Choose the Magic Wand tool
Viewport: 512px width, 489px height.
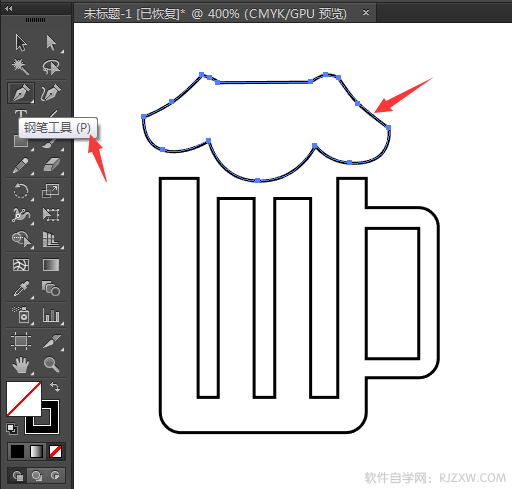point(21,67)
